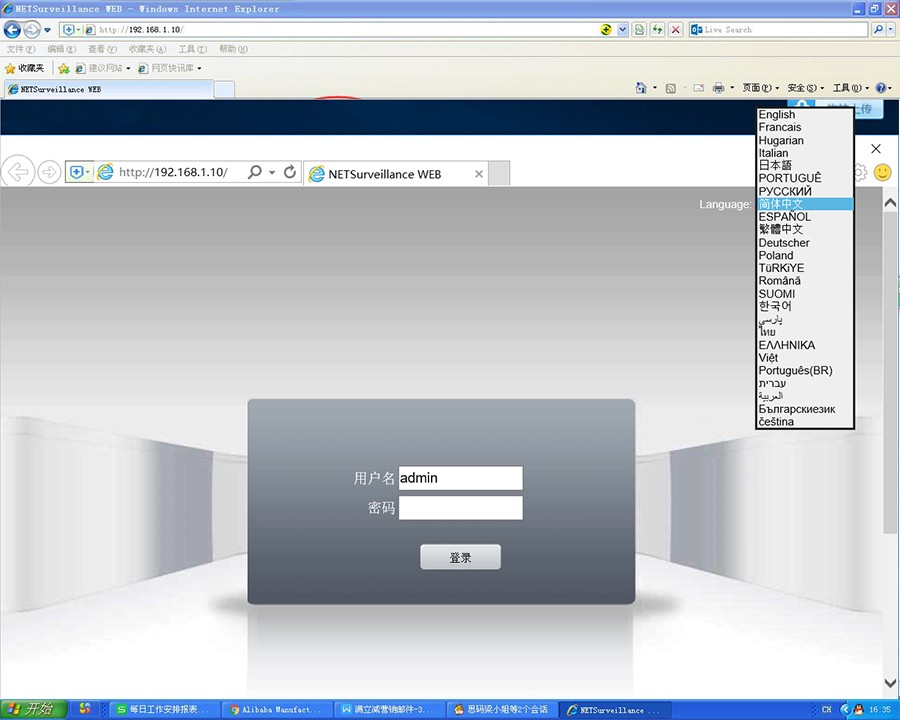Select English from the language list
Viewport: 900px width, 720px height.
[x=777, y=115]
